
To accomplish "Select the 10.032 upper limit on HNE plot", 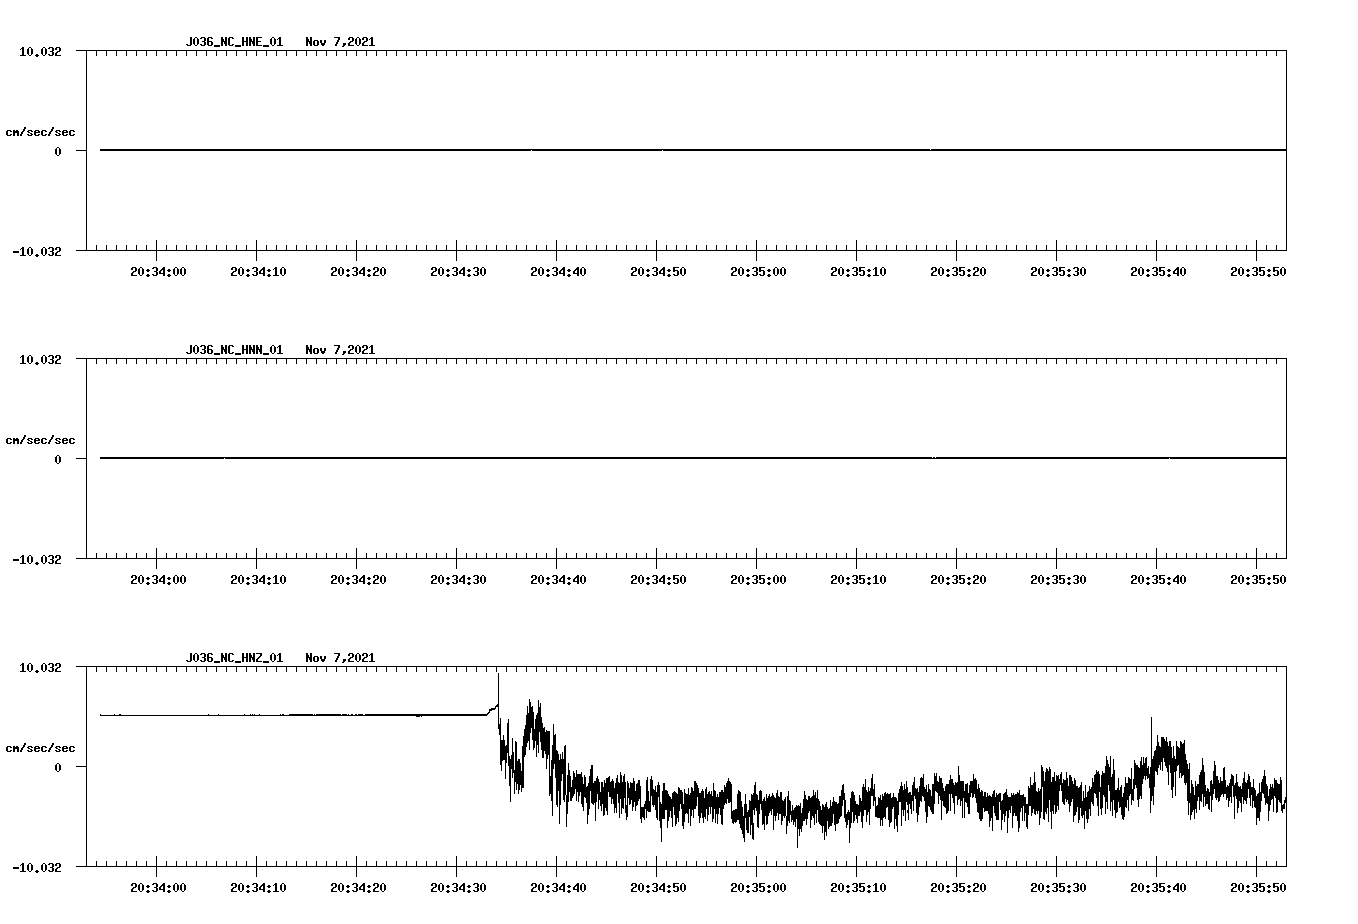I will [x=40, y=51].
